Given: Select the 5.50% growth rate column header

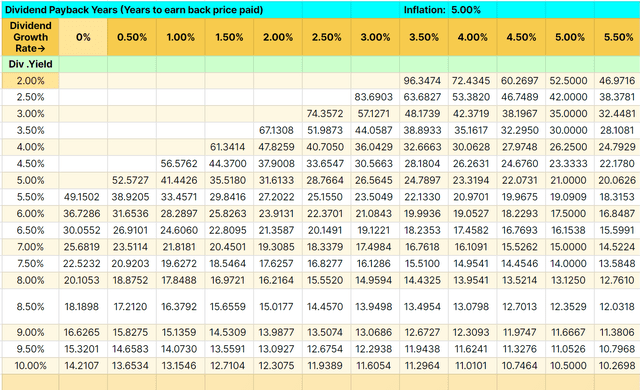Looking at the screenshot, I should click(x=618, y=37).
